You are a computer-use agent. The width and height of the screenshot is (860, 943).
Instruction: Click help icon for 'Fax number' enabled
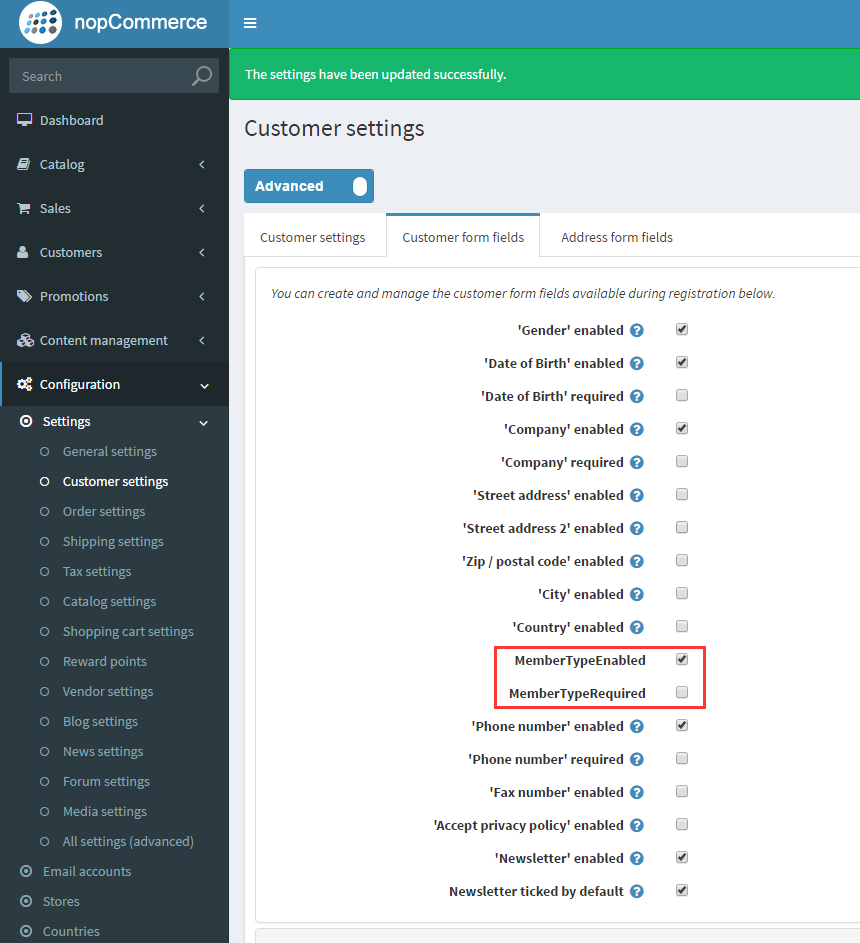tap(637, 792)
